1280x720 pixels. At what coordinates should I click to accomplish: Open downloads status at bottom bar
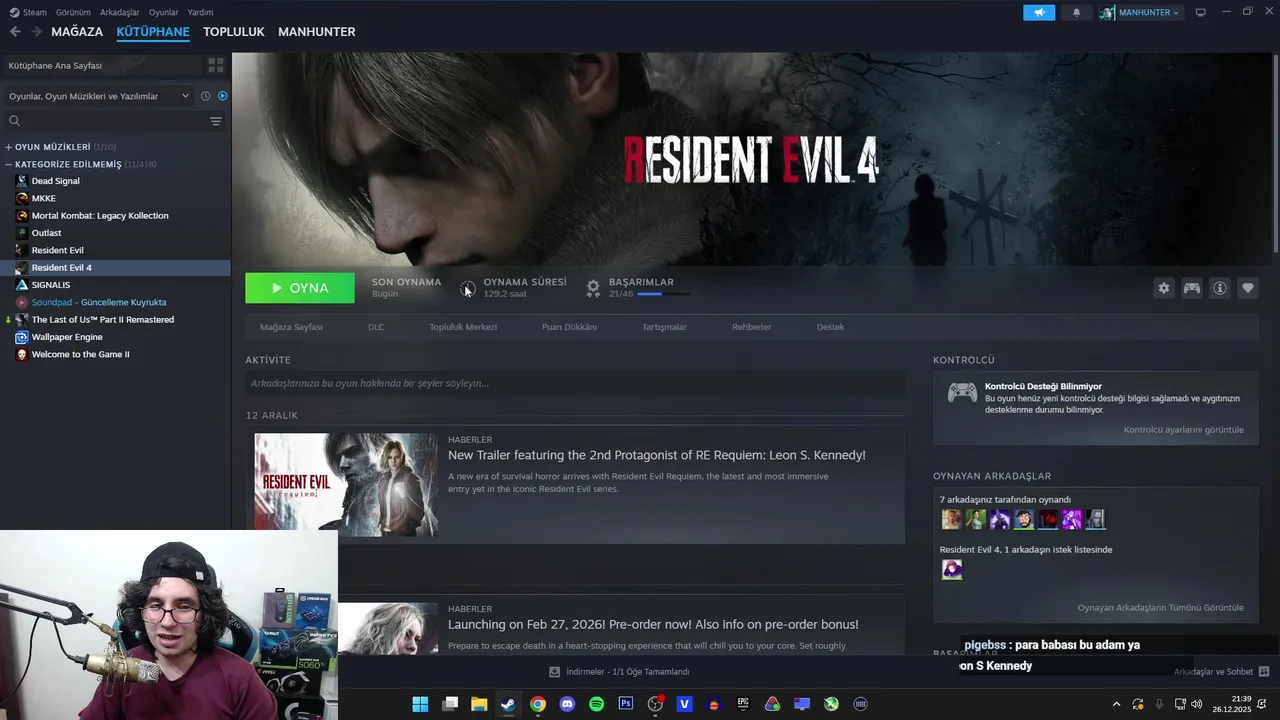point(619,672)
